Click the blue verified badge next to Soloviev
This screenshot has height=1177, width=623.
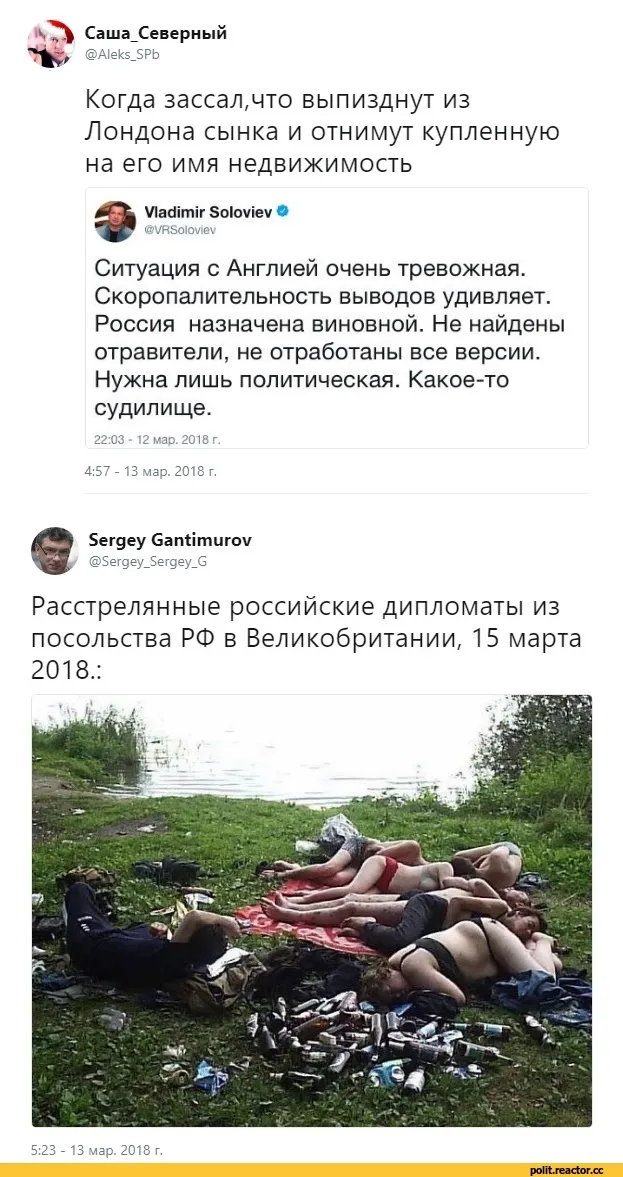point(283,212)
